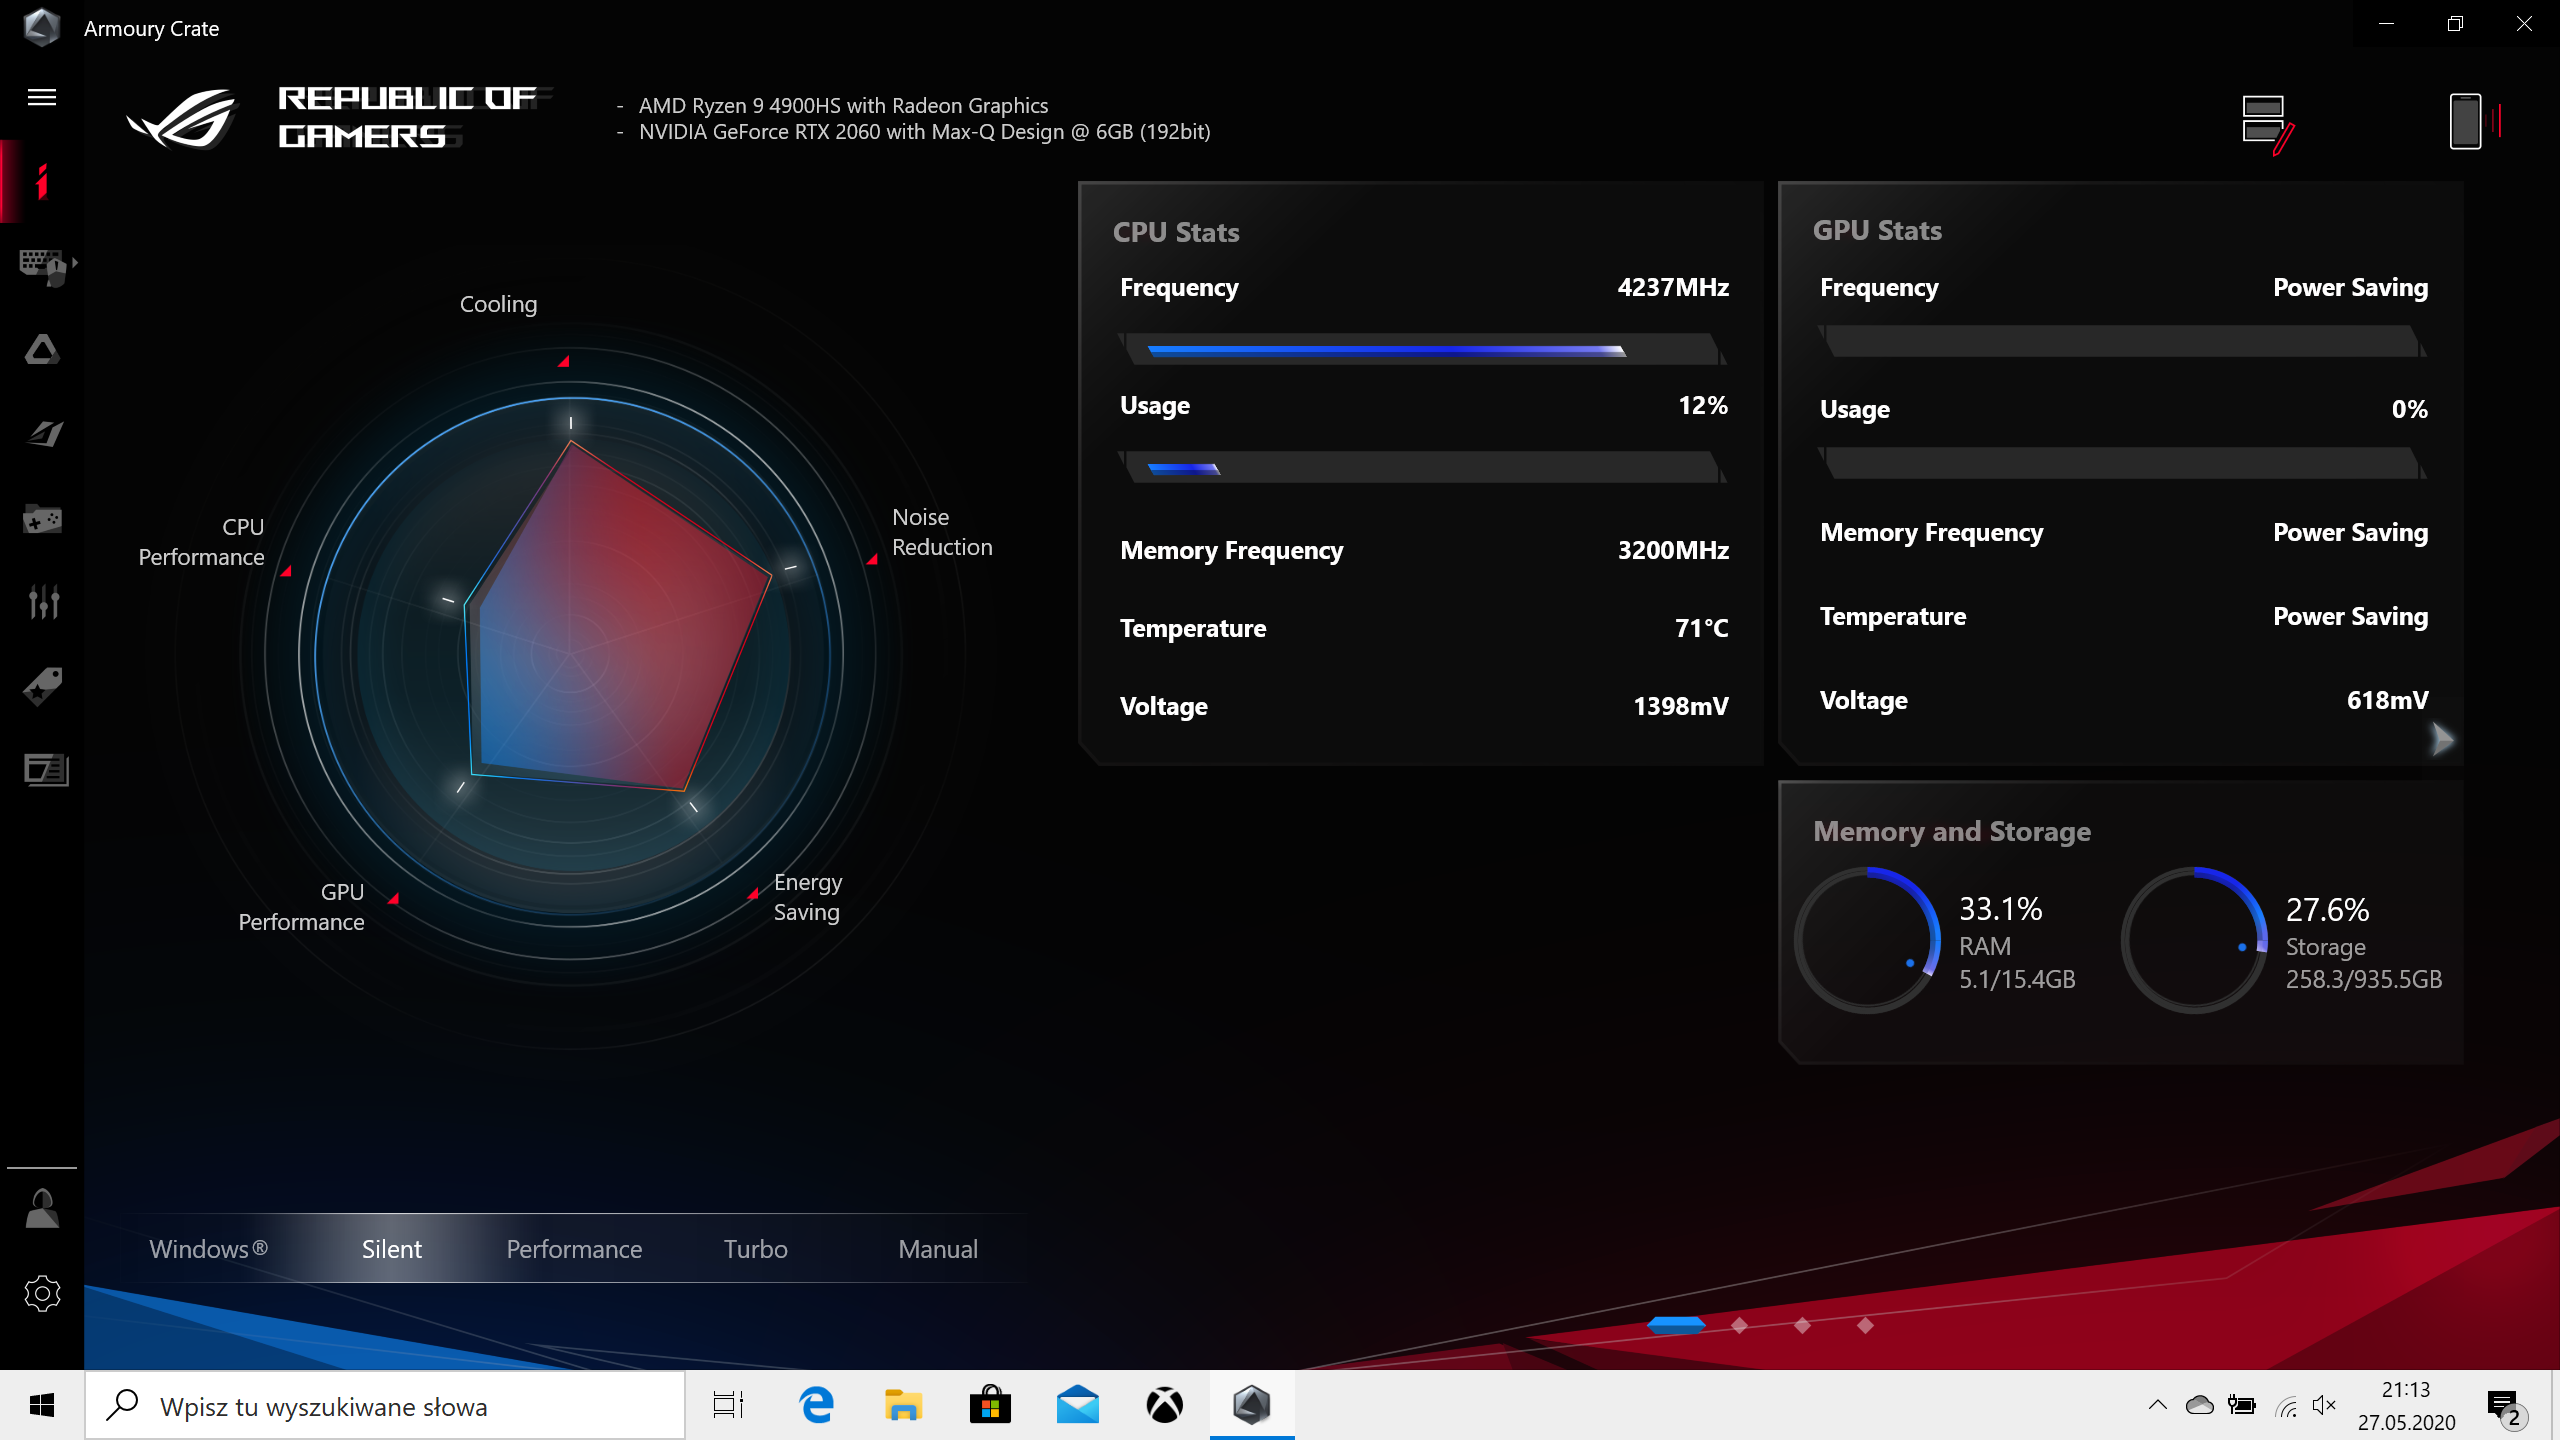Open Scenario Profiles sliders icon
Viewport: 2560px width, 1440px height.
(x=42, y=602)
